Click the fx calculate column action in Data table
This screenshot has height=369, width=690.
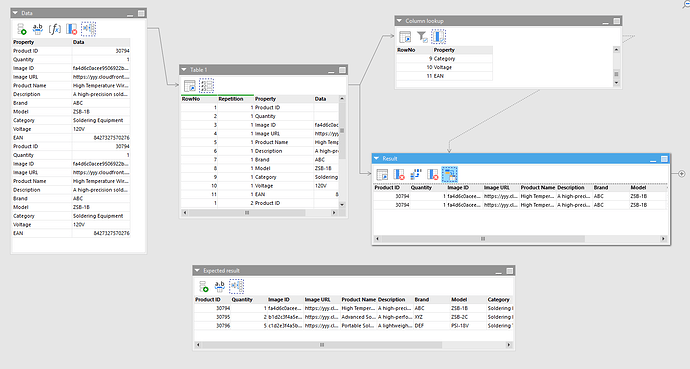pos(55,29)
